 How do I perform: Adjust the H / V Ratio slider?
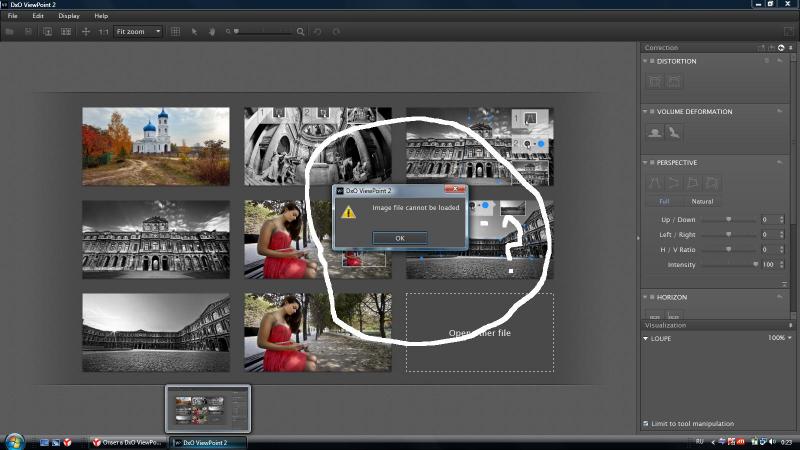(x=729, y=249)
